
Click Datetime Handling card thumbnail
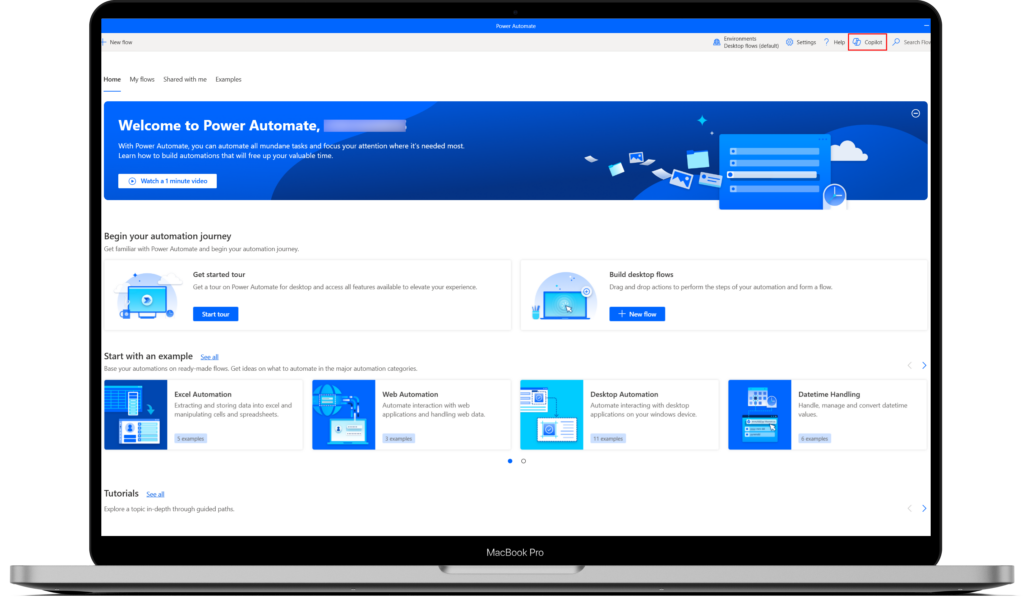[x=760, y=415]
